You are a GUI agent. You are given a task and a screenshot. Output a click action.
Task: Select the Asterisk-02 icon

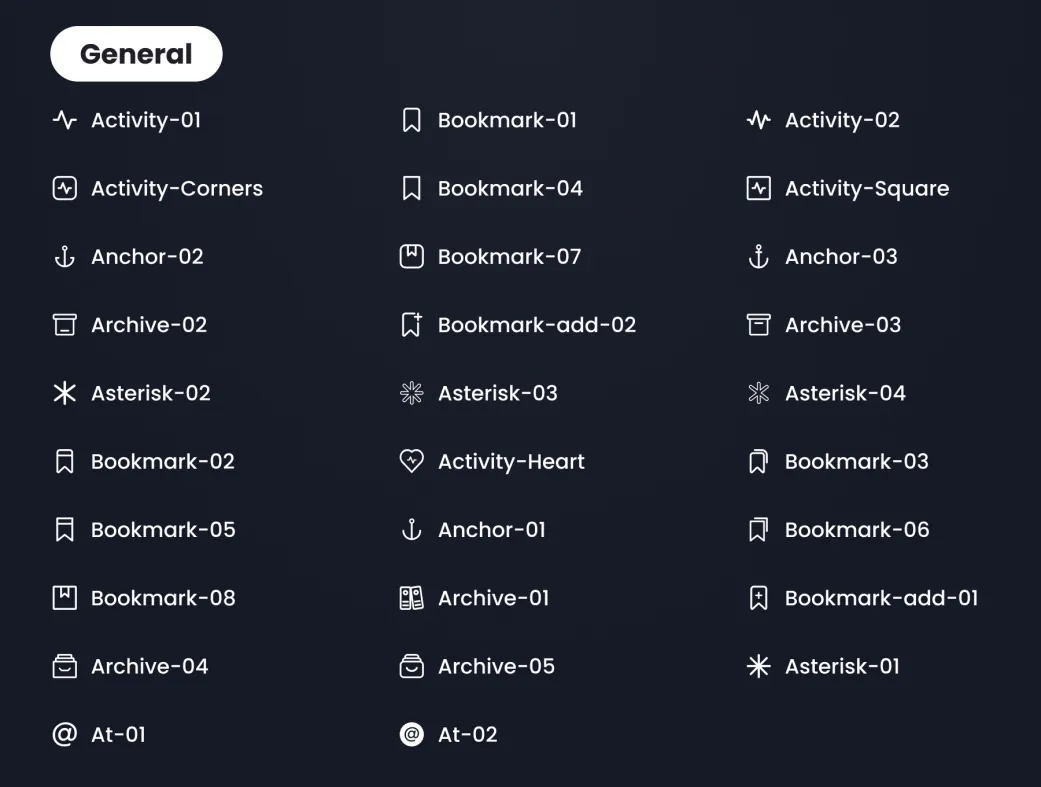[x=64, y=393]
